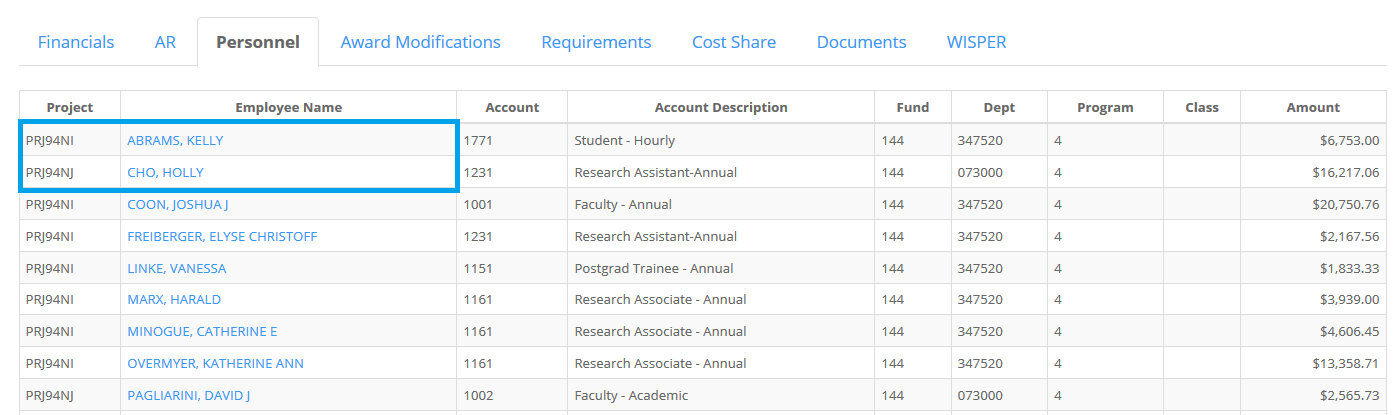
Task: Open MINOGUE, CATHERINE E link
Action: (202, 331)
